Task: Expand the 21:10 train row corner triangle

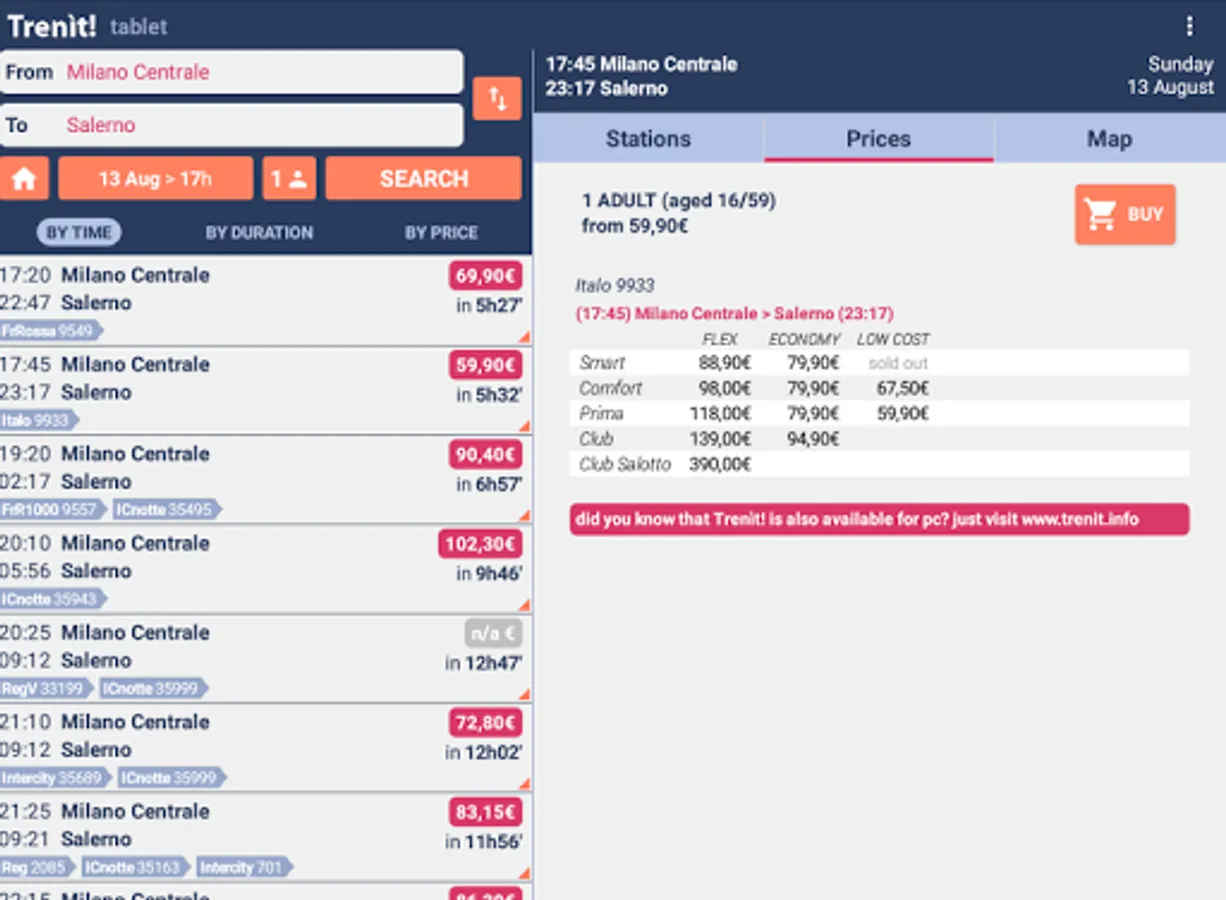Action: coord(524,784)
